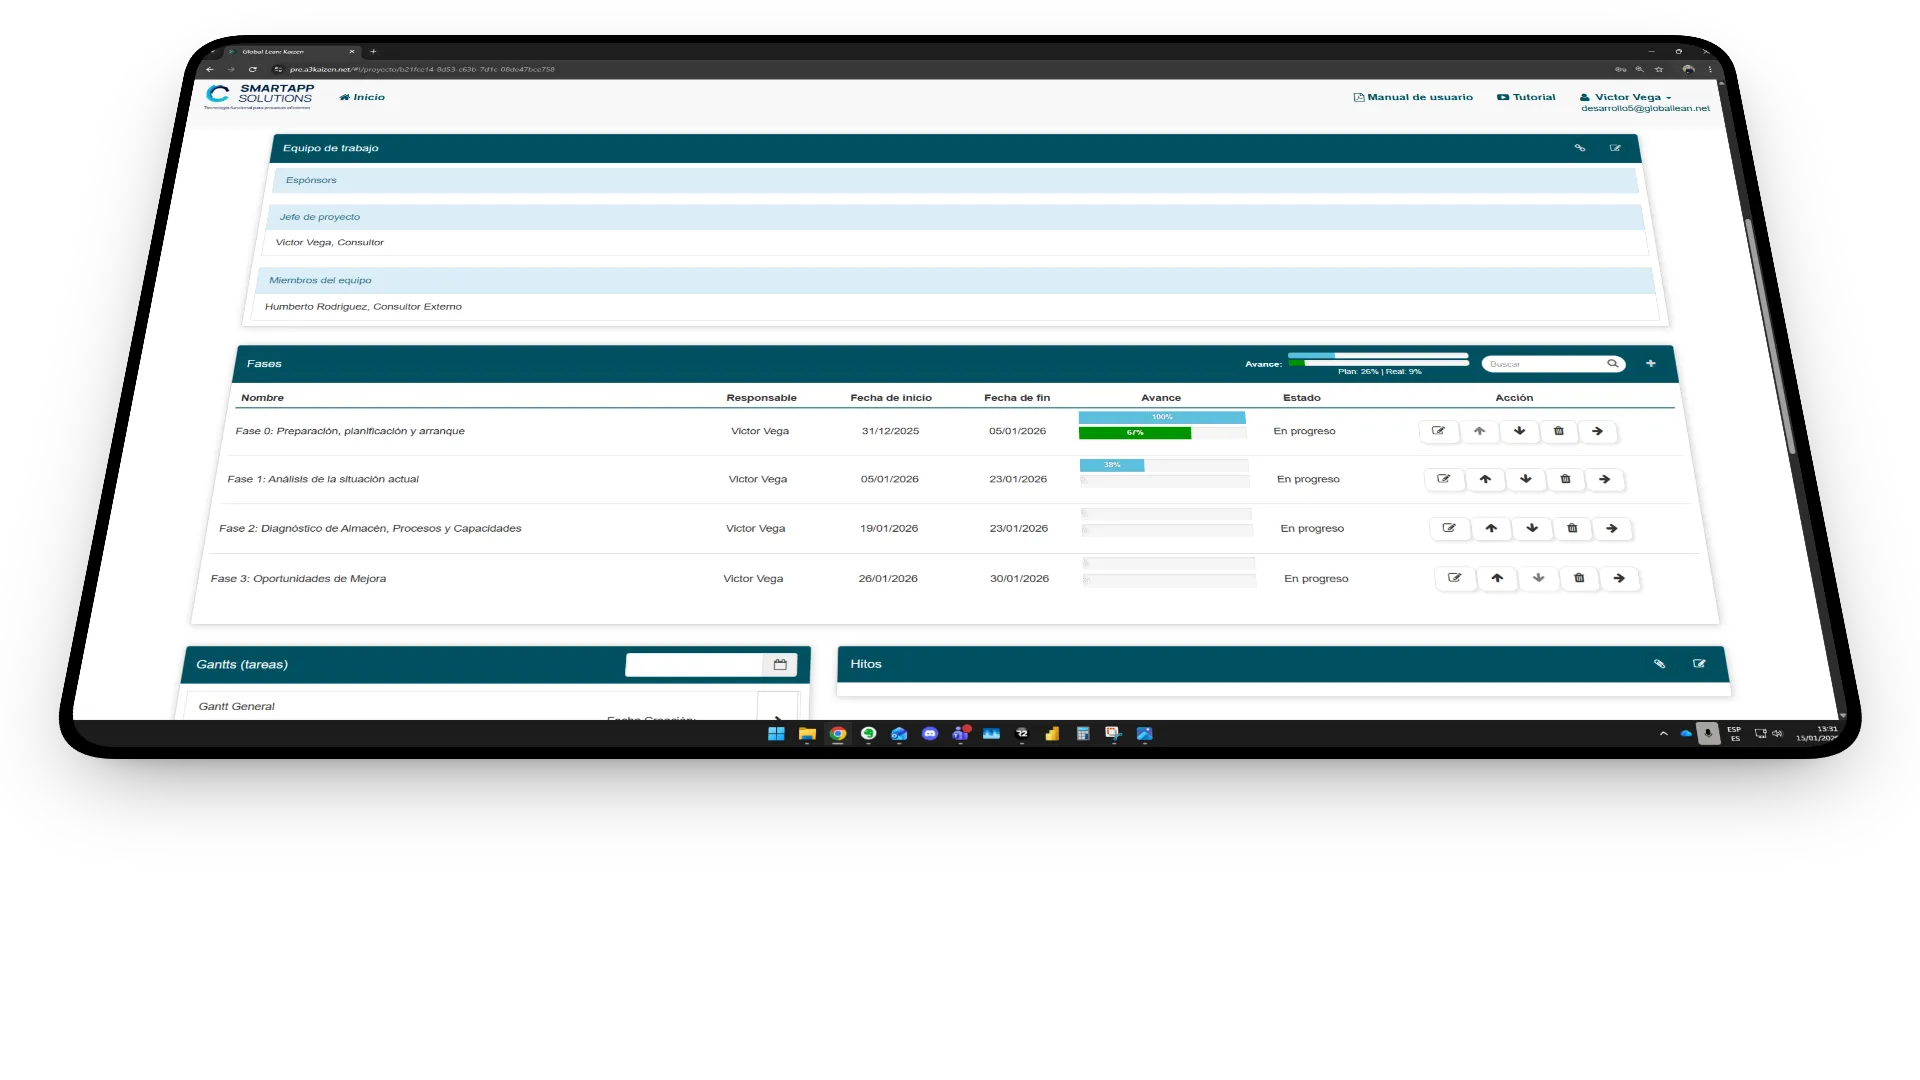The image size is (1920, 1080).
Task: Open Chrome from the Windows taskbar
Action: (x=838, y=734)
